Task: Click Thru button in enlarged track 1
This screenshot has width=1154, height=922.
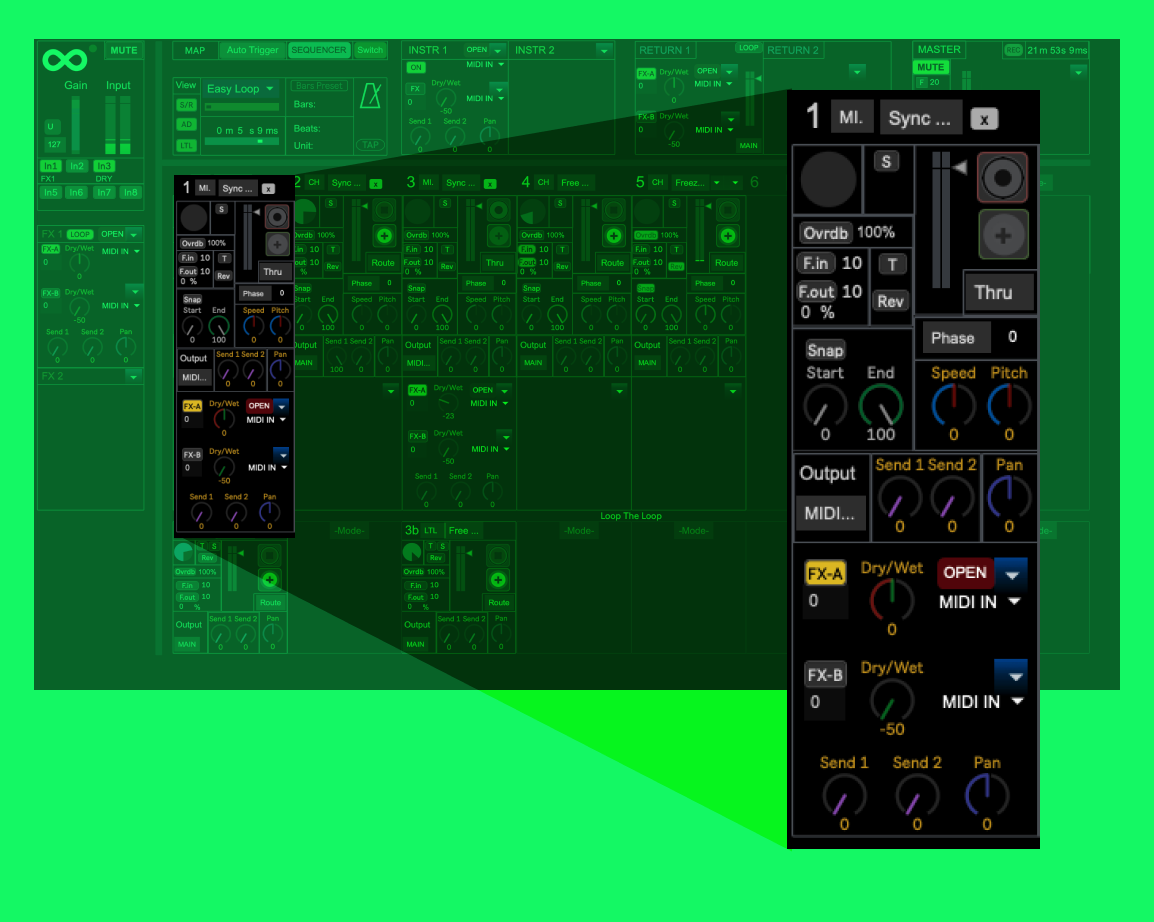Action: click(x=999, y=292)
